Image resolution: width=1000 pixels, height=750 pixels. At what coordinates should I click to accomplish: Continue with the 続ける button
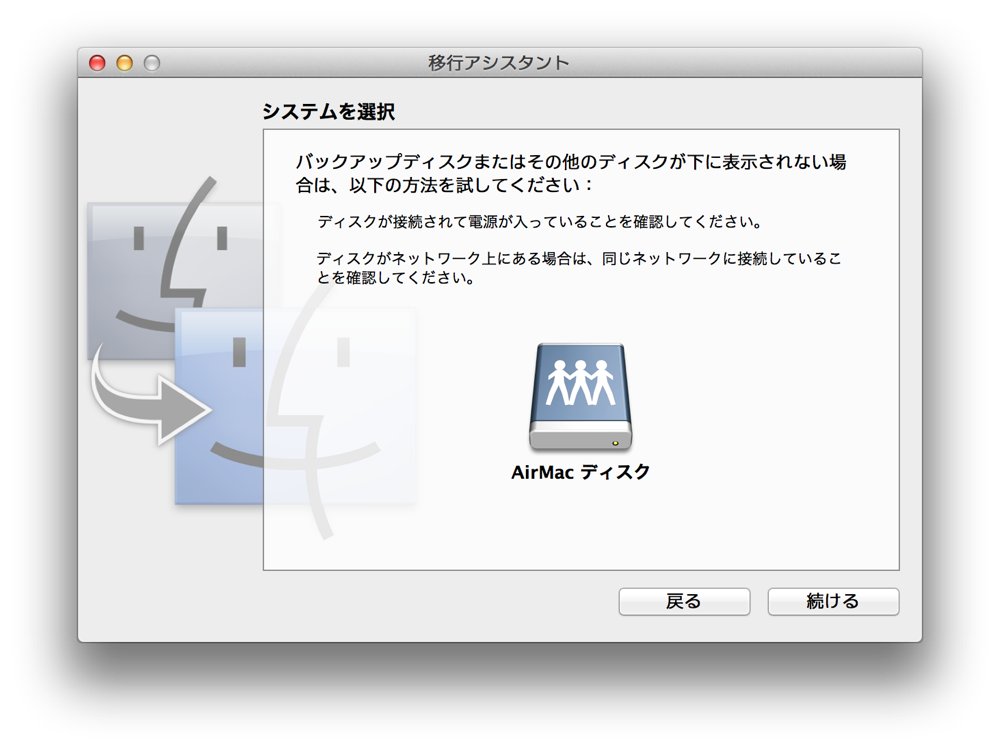click(833, 601)
